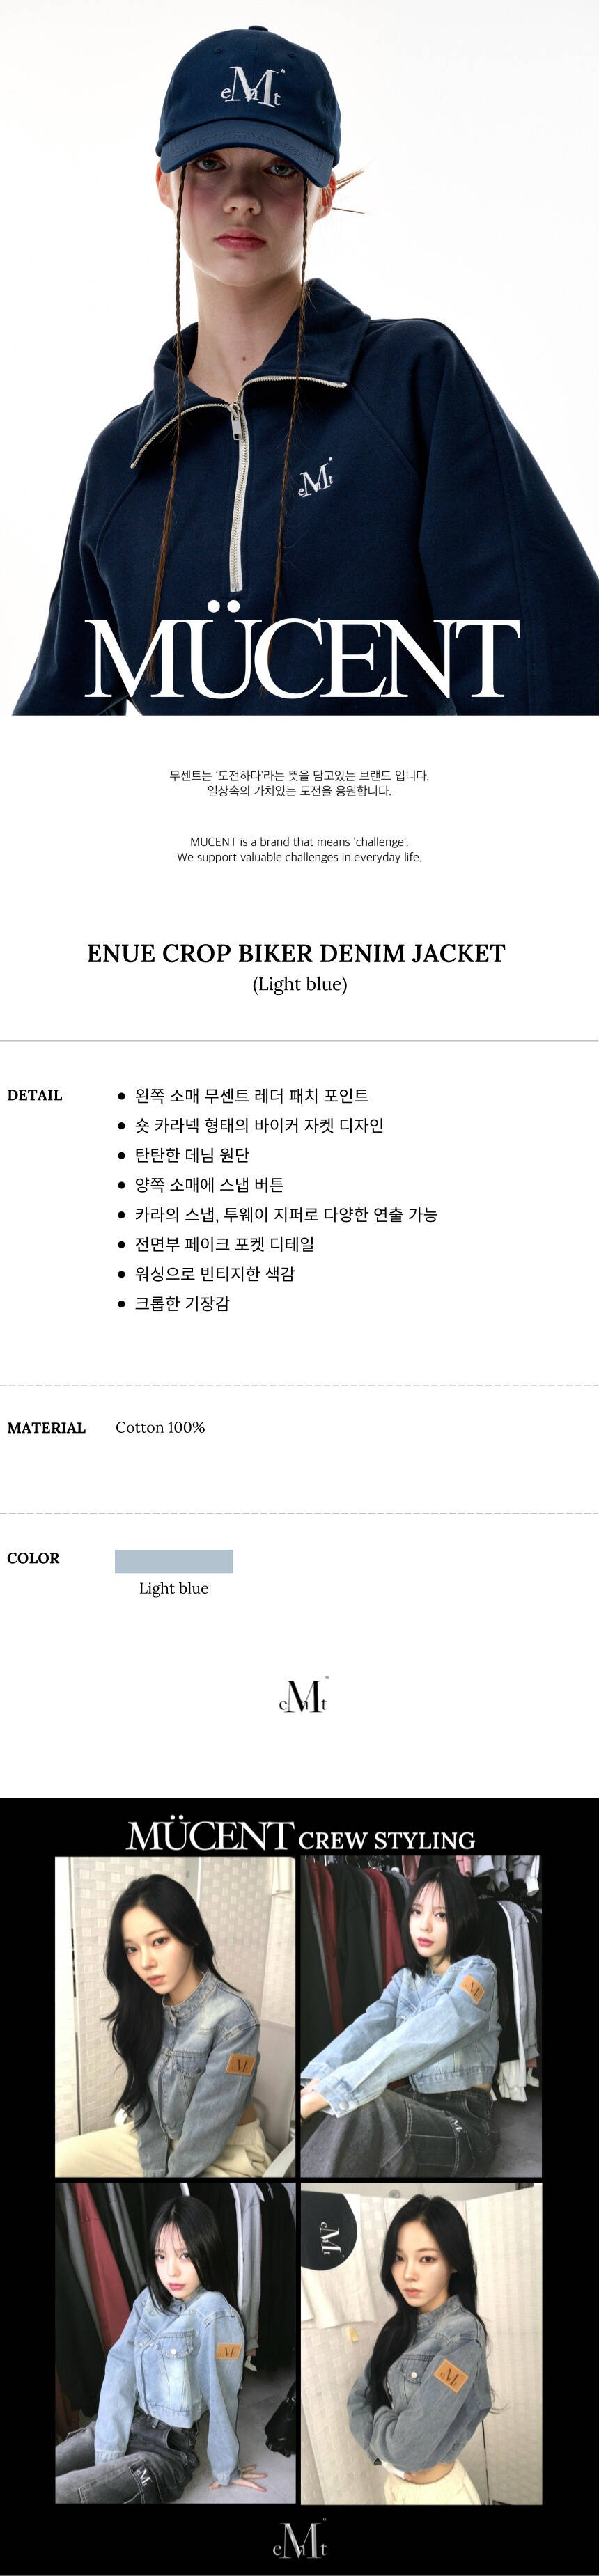Click the eMnt logo at the page bottom
The image size is (599, 2576).
[x=300, y=2541]
